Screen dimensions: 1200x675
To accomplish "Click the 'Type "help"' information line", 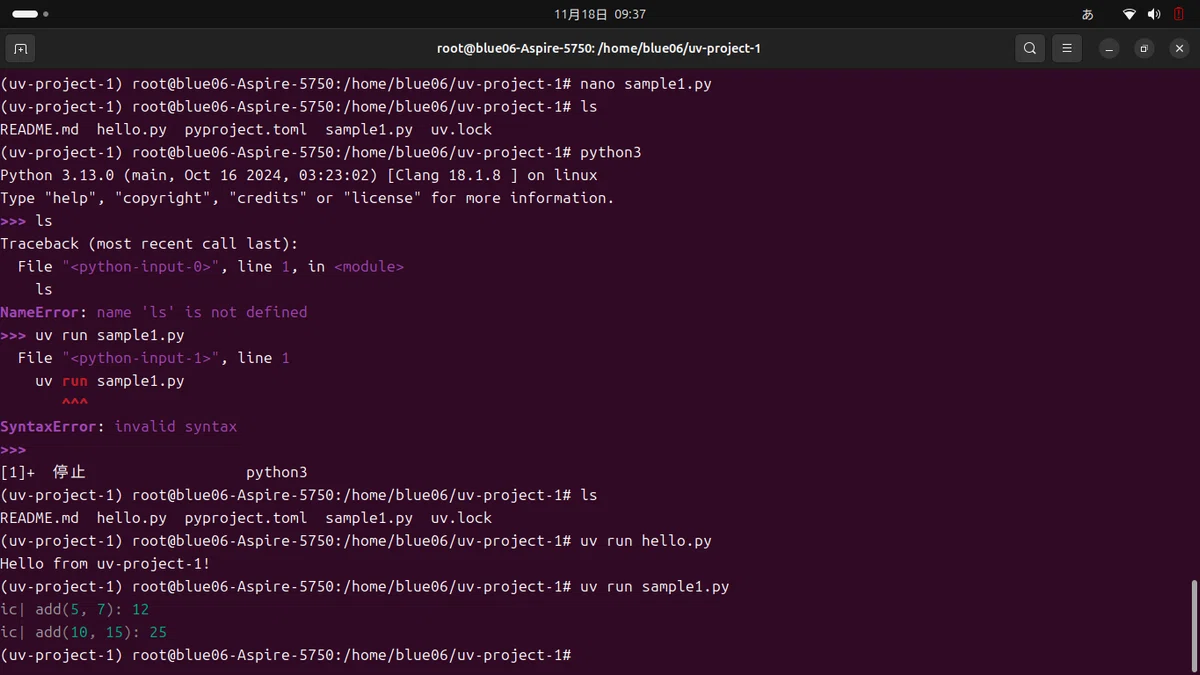I will click(307, 198).
